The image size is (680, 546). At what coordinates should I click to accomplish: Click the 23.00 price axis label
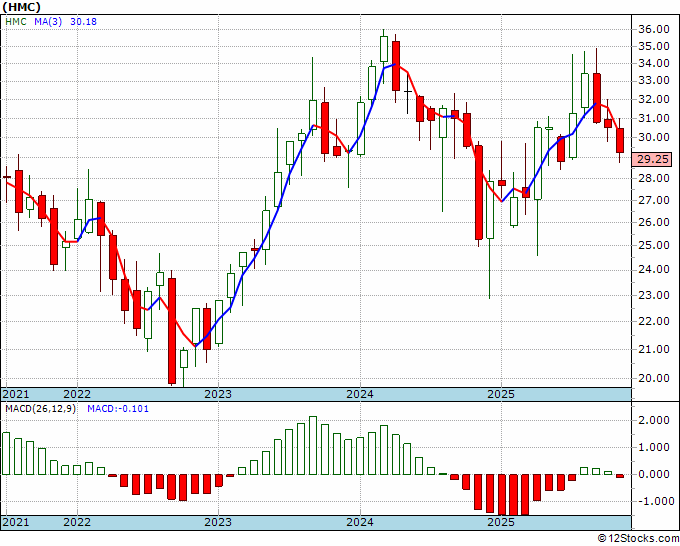[654, 295]
